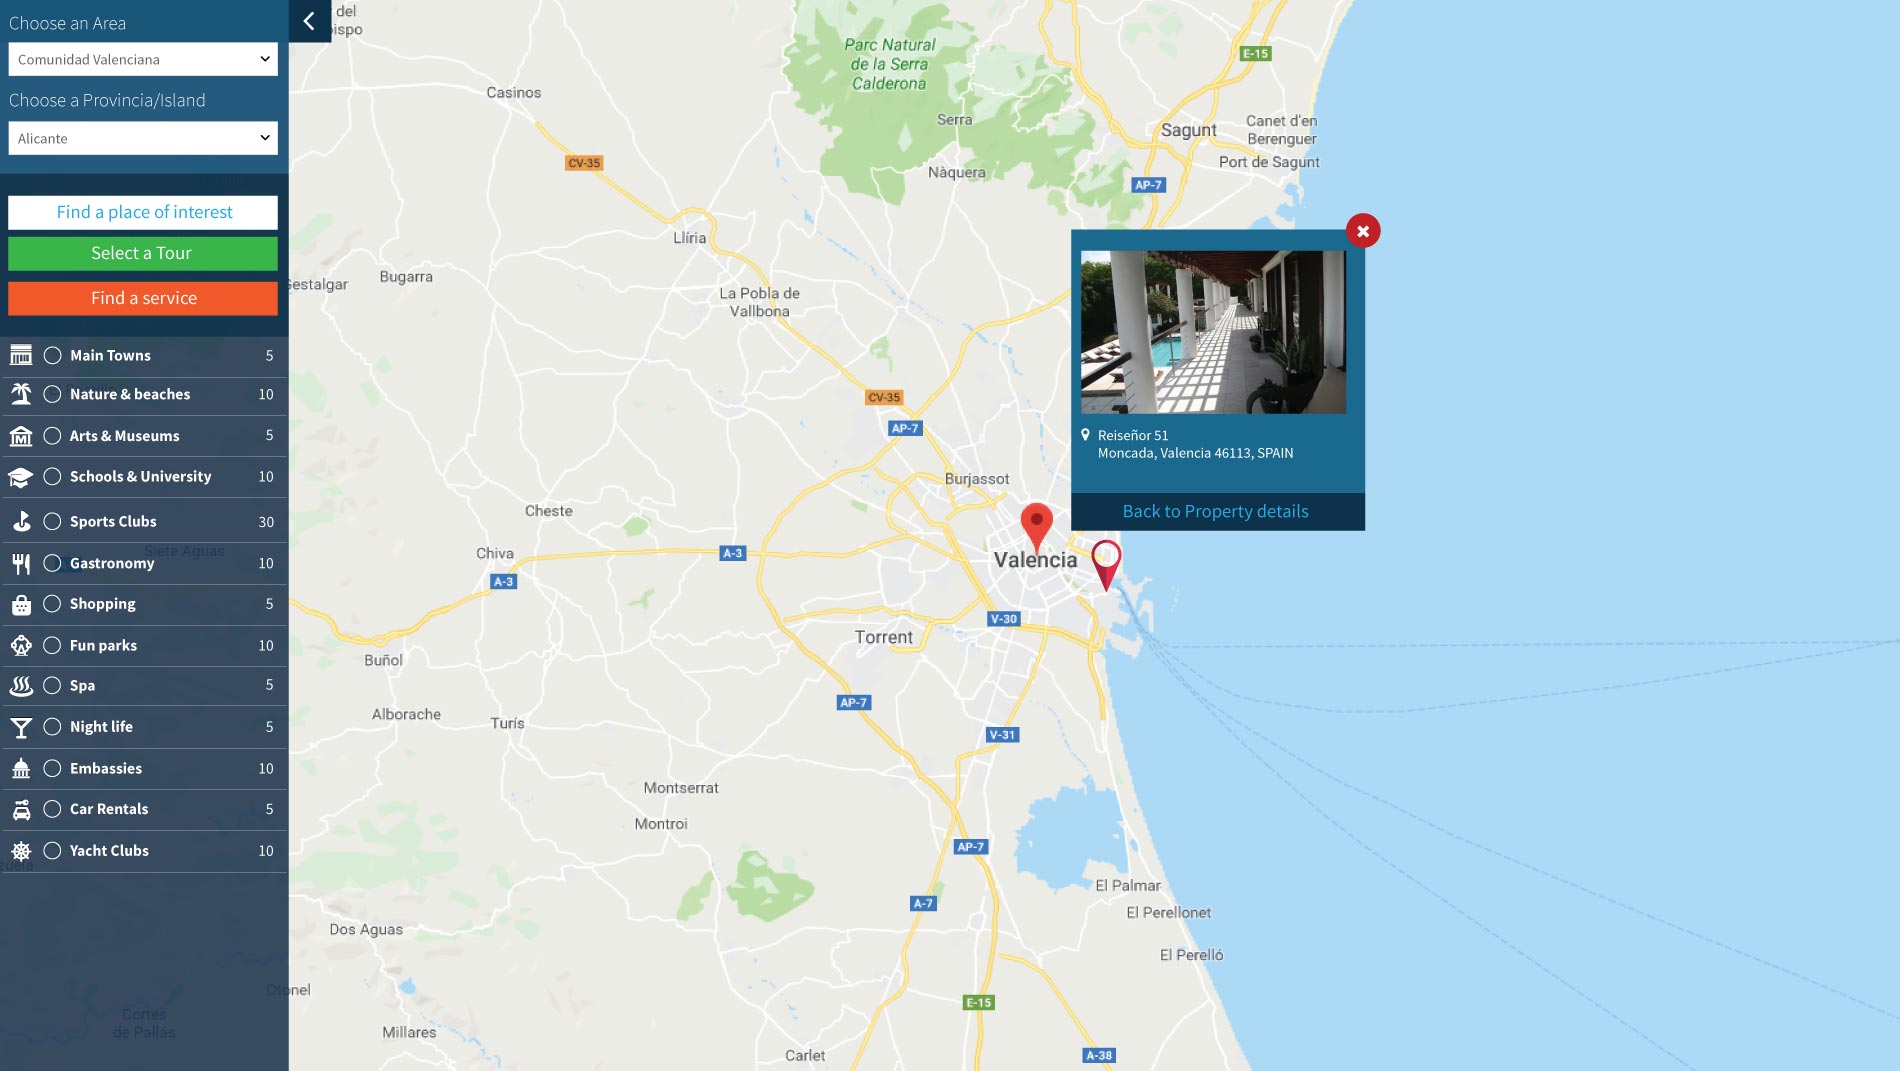Select the Spa radio button
Image resolution: width=1900 pixels, height=1071 pixels.
click(x=52, y=685)
